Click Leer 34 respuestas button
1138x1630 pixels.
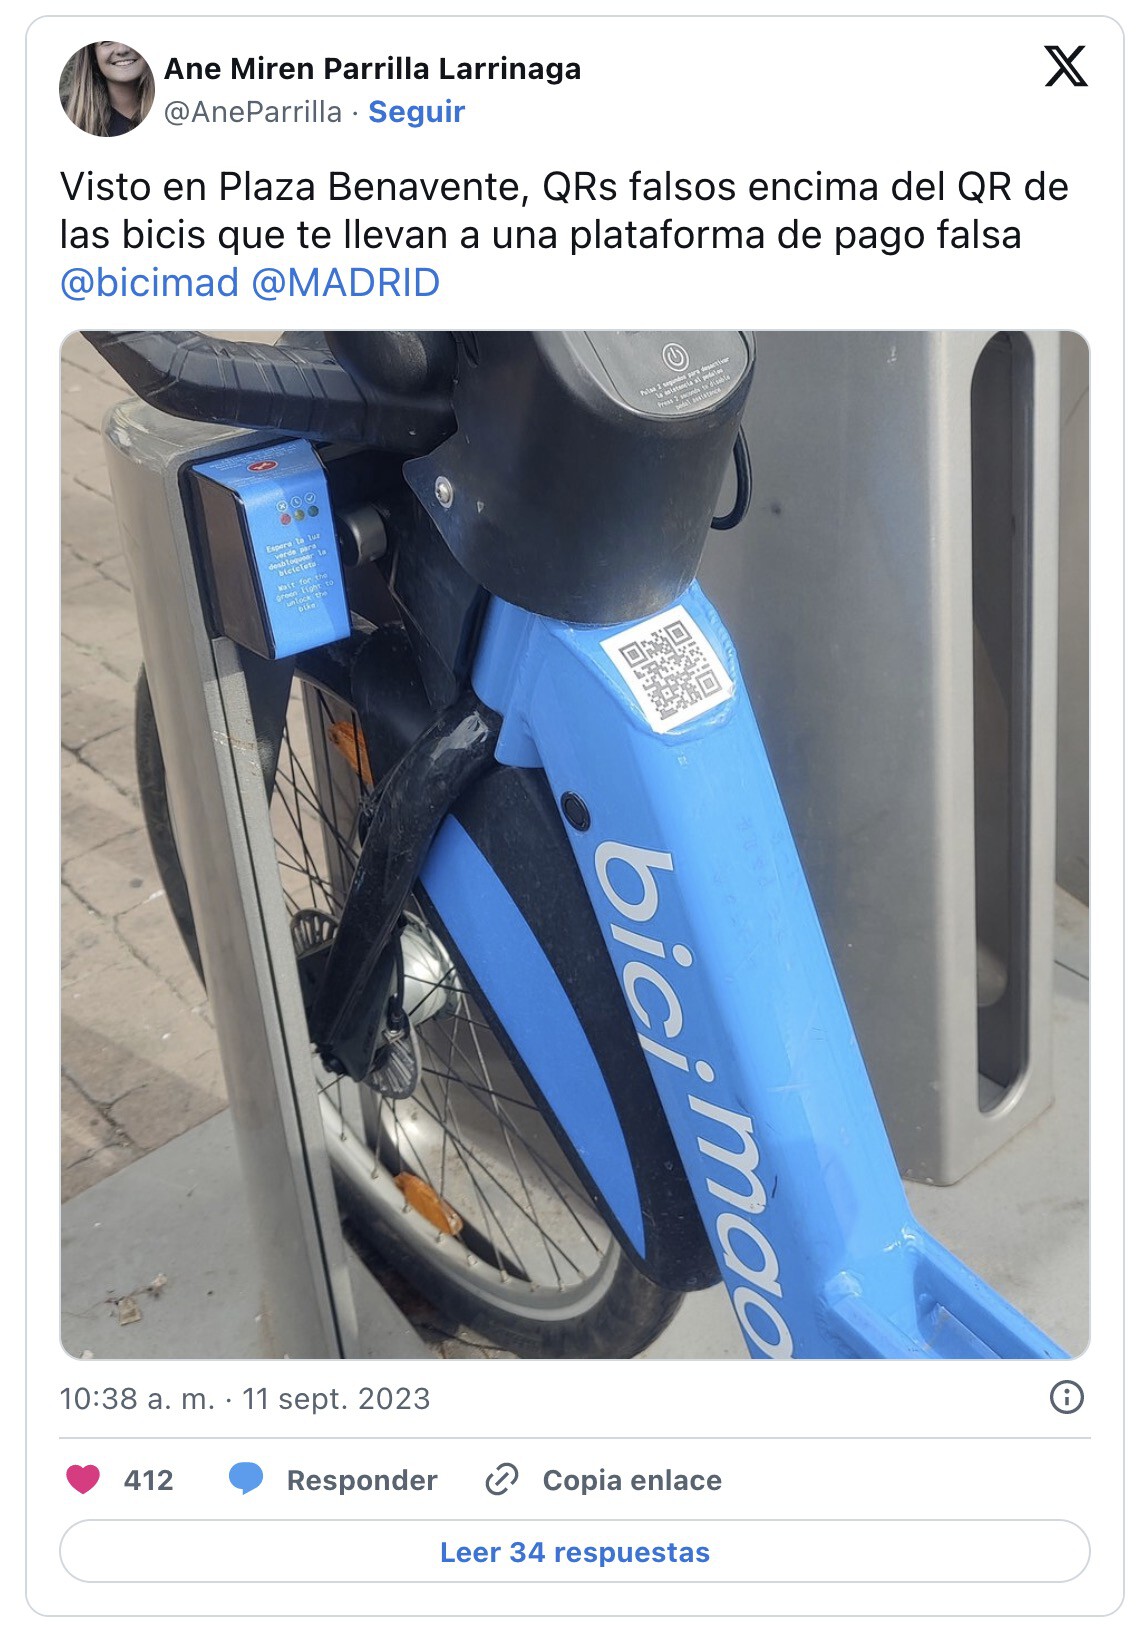(x=575, y=1551)
